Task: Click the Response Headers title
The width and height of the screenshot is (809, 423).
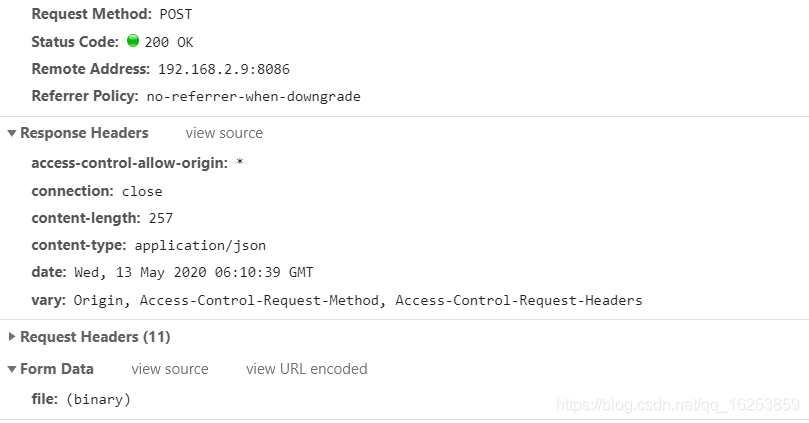Action: point(84,133)
